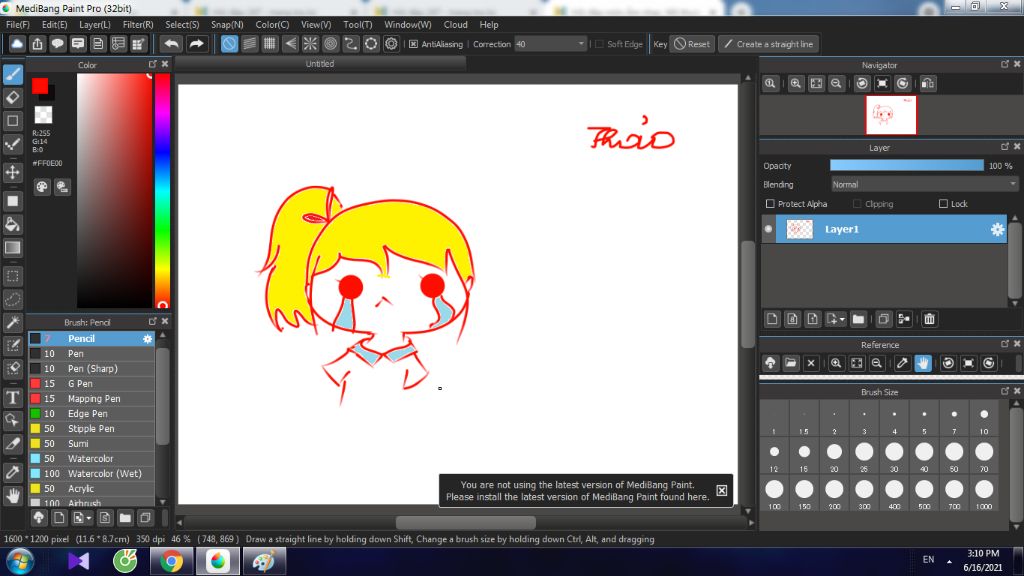Image resolution: width=1024 pixels, height=576 pixels.
Task: Select the Hand tool
Action: click(x=13, y=496)
